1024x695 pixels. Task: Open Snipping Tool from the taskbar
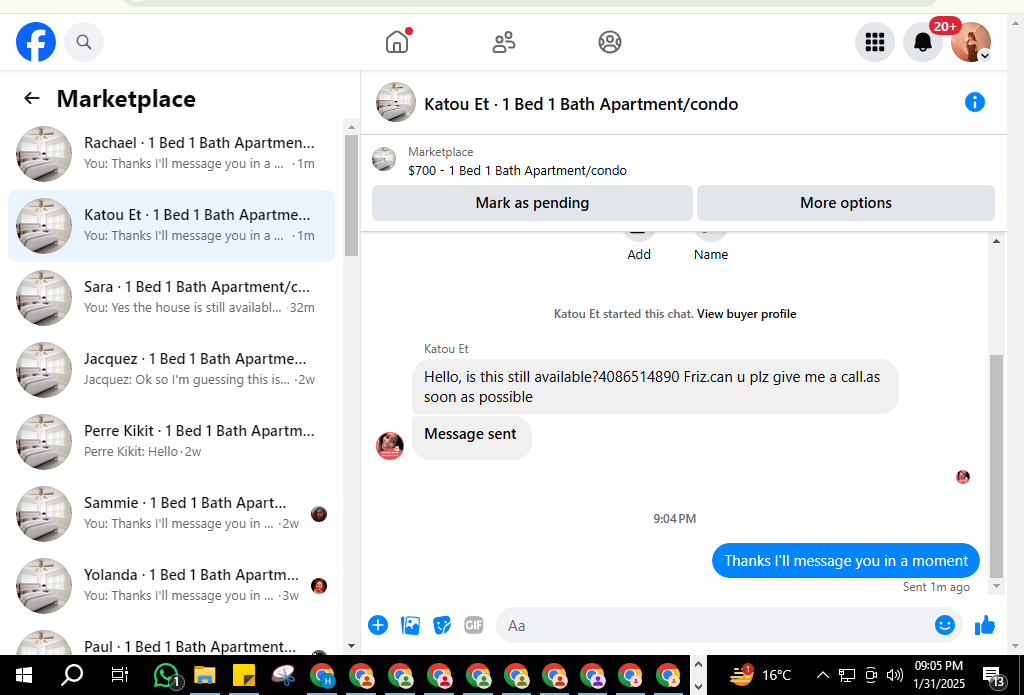pyautogui.click(x=283, y=675)
